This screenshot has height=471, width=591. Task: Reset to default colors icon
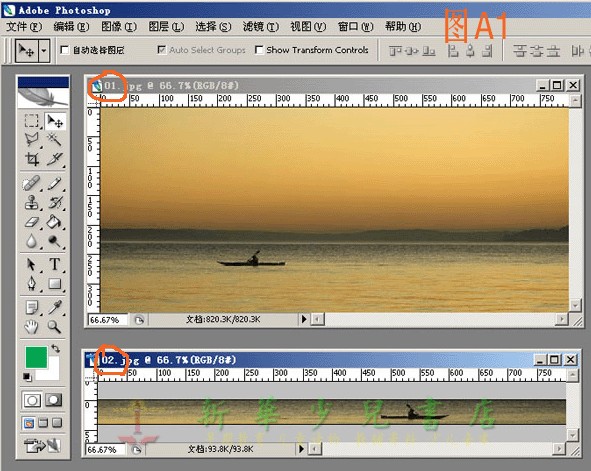[27, 376]
